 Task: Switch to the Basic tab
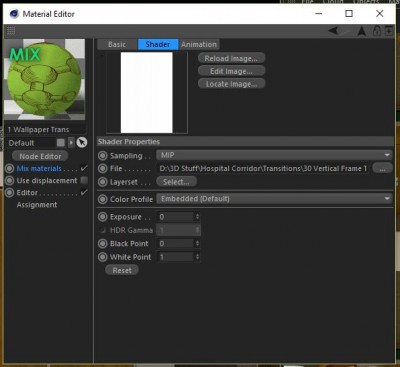117,44
